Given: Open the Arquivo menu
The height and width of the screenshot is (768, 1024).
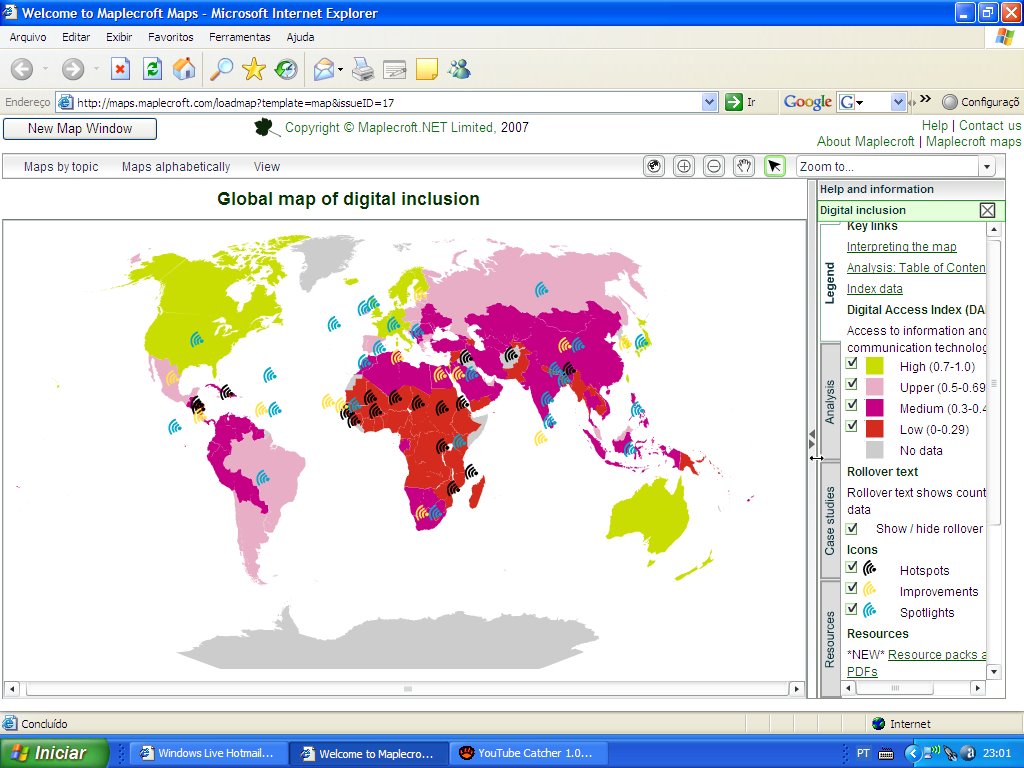Looking at the screenshot, I should pos(27,37).
